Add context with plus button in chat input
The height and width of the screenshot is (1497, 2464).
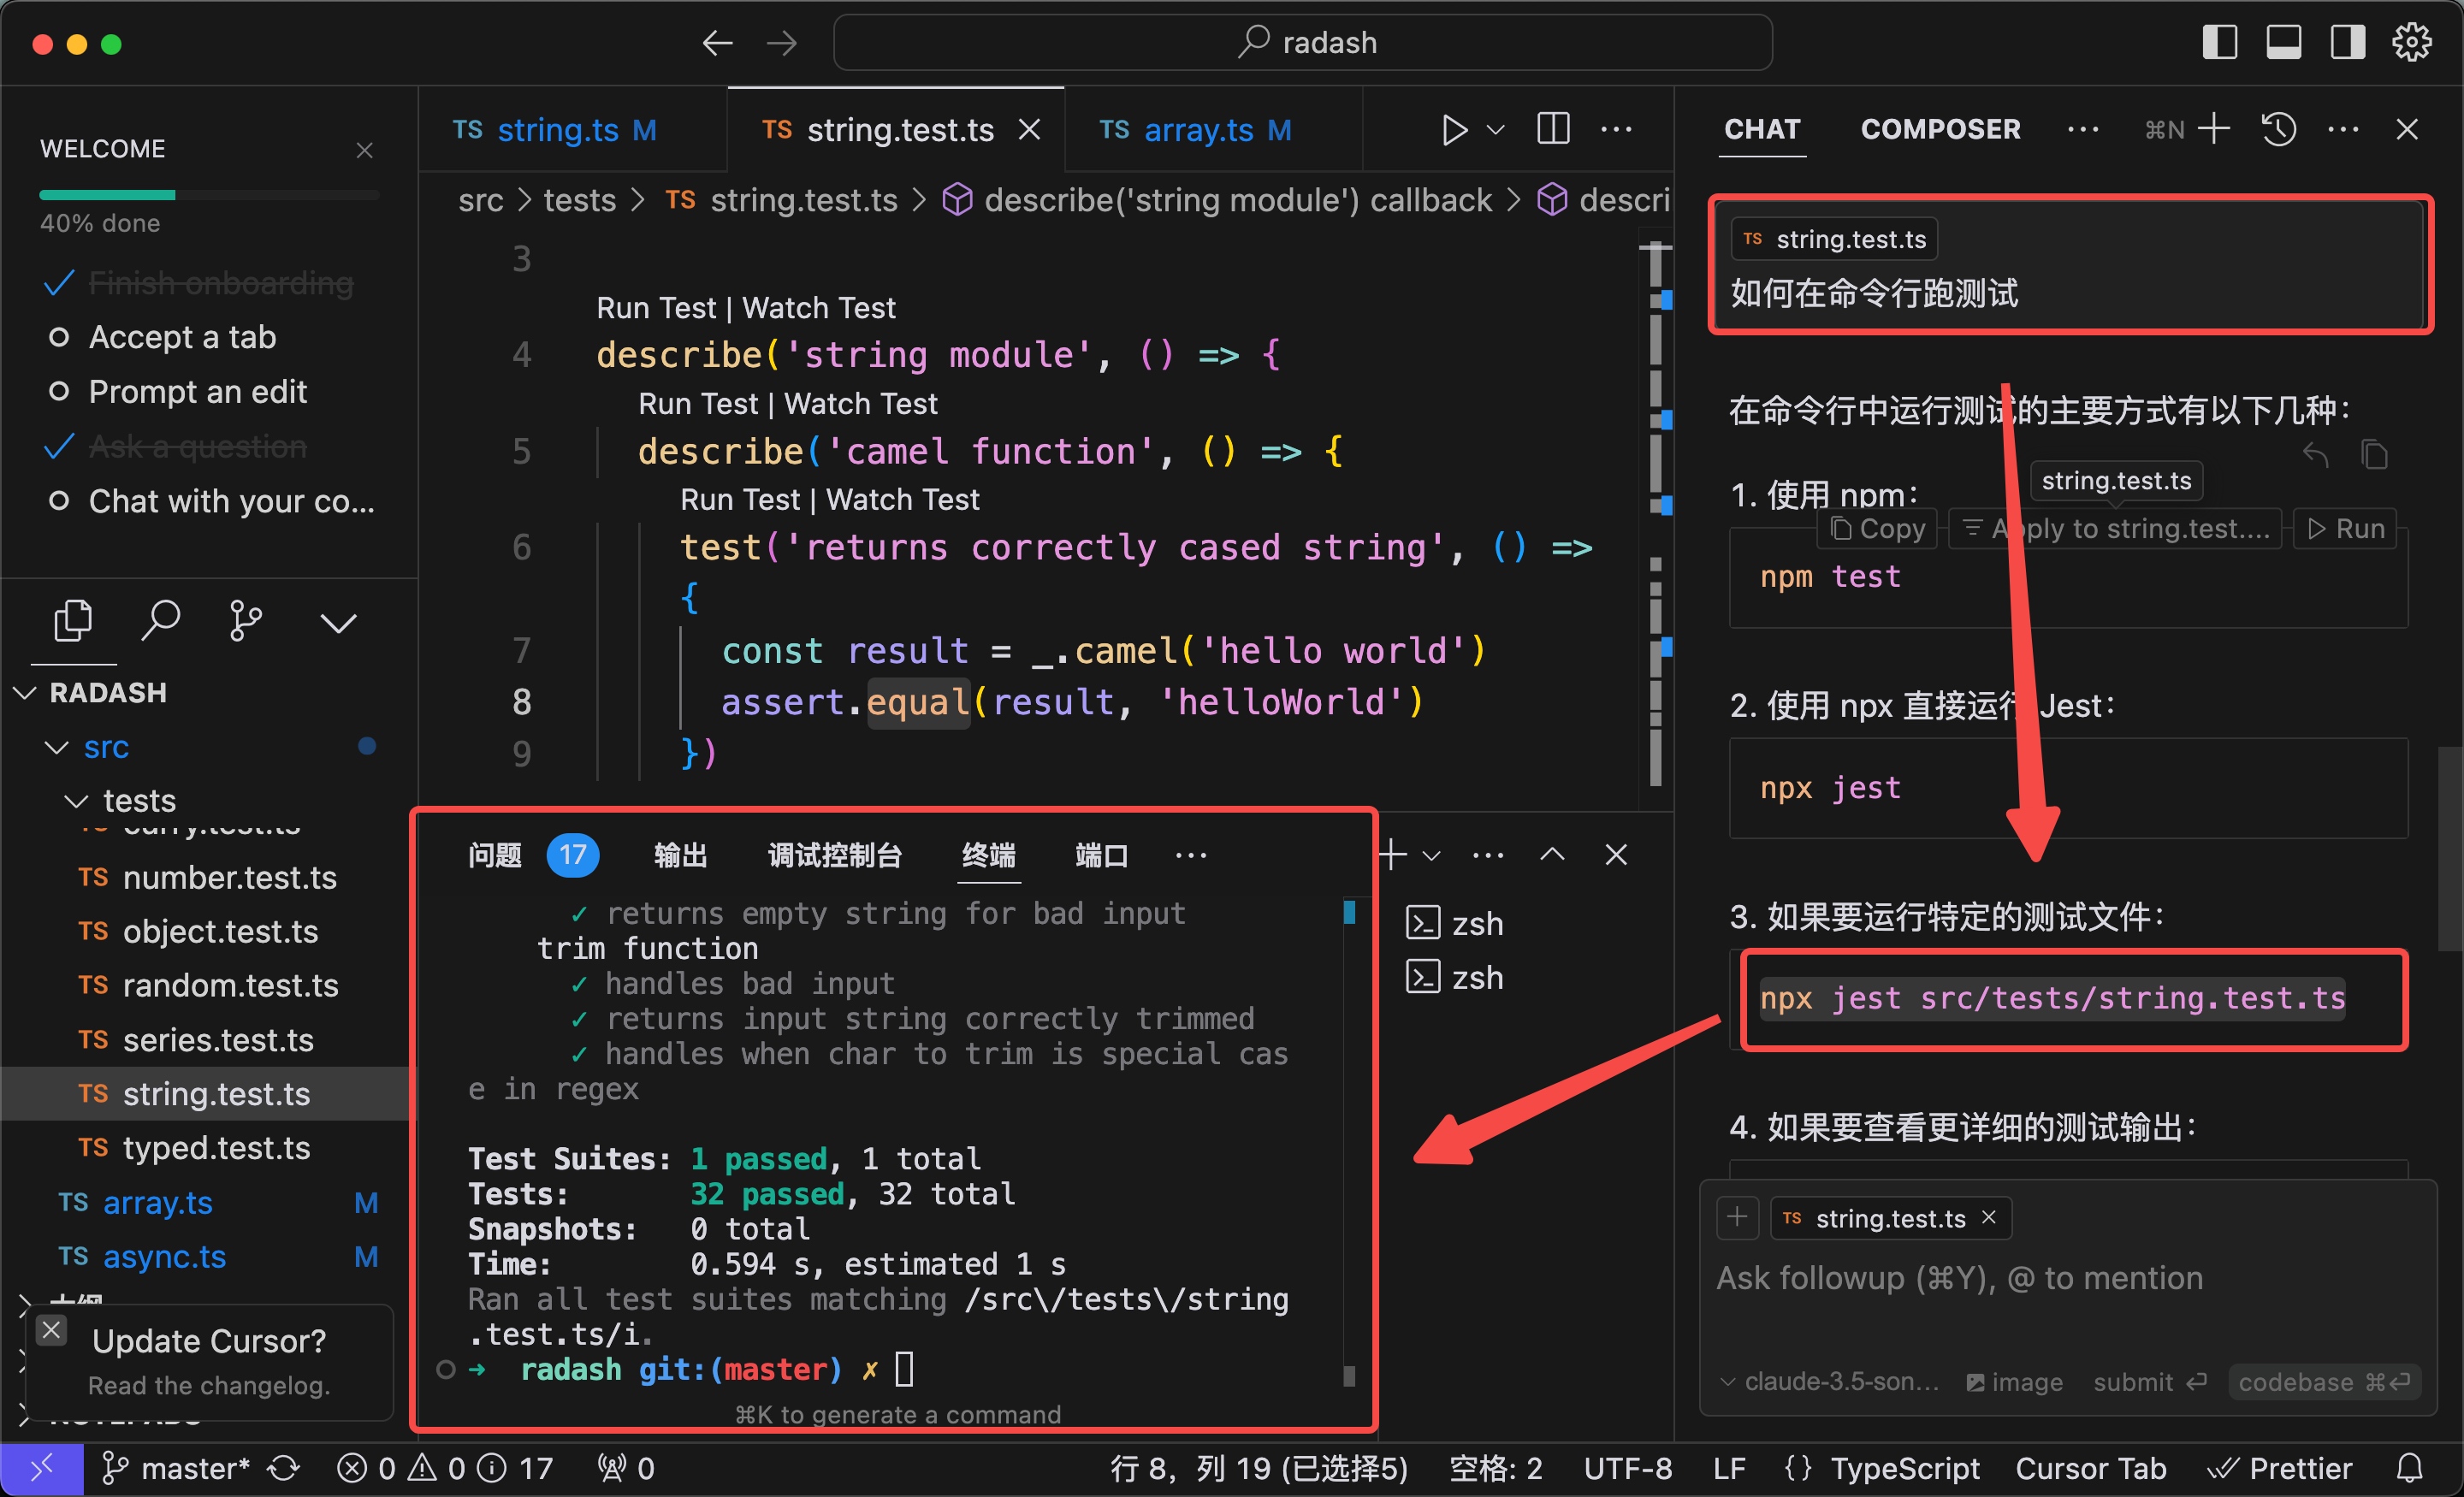(x=1737, y=1217)
